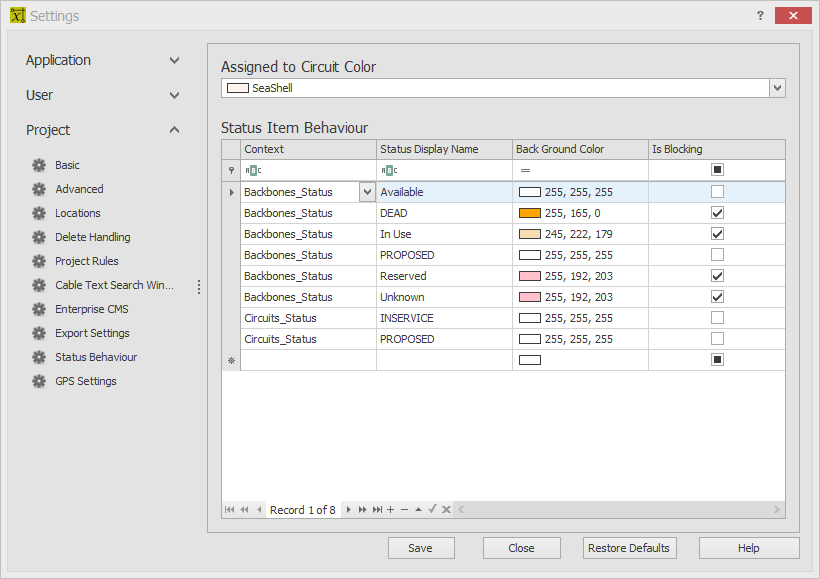Open GPS Settings page
Image resolution: width=820 pixels, height=579 pixels.
[86, 382]
